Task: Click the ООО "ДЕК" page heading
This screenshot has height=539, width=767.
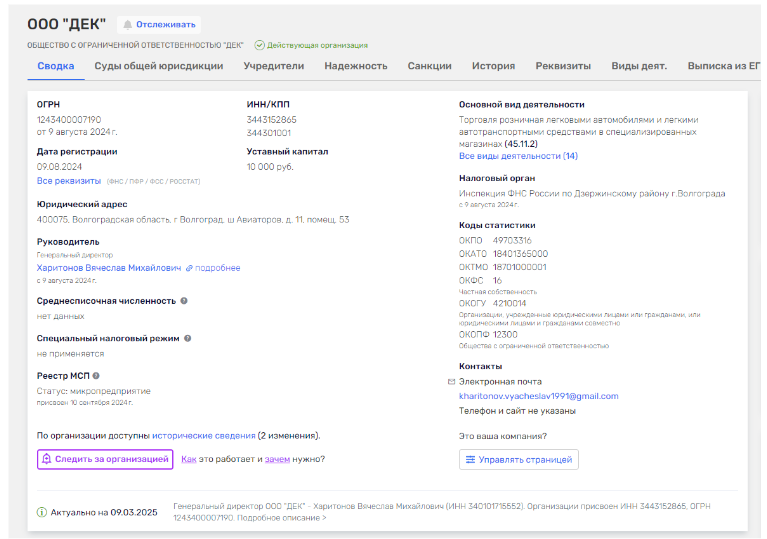Action: 67,24
